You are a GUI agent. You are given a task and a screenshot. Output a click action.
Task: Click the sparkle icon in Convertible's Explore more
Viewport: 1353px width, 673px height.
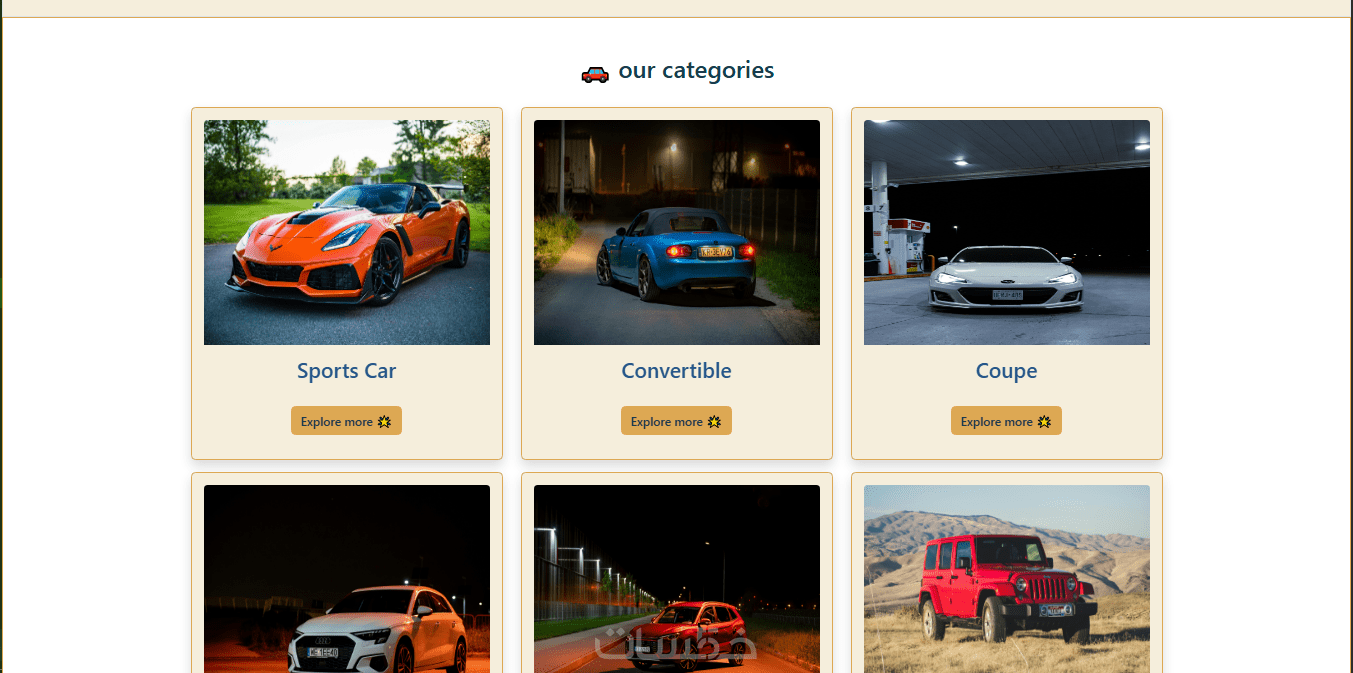[714, 422]
